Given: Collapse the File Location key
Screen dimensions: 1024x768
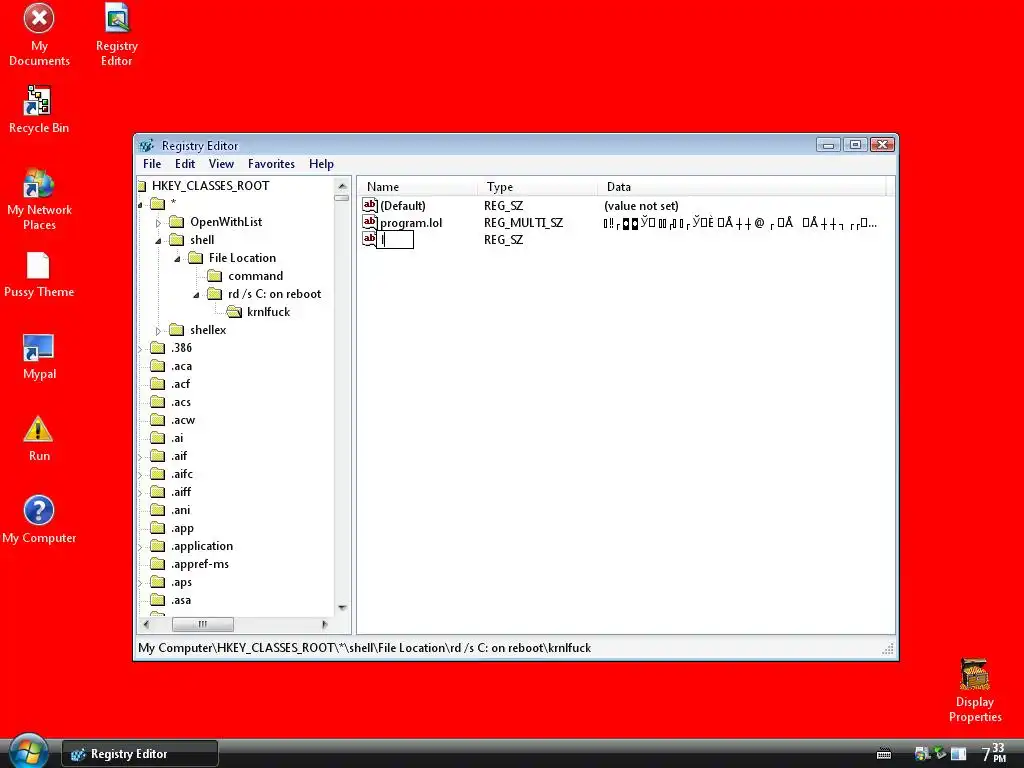Looking at the screenshot, I should click(177, 259).
